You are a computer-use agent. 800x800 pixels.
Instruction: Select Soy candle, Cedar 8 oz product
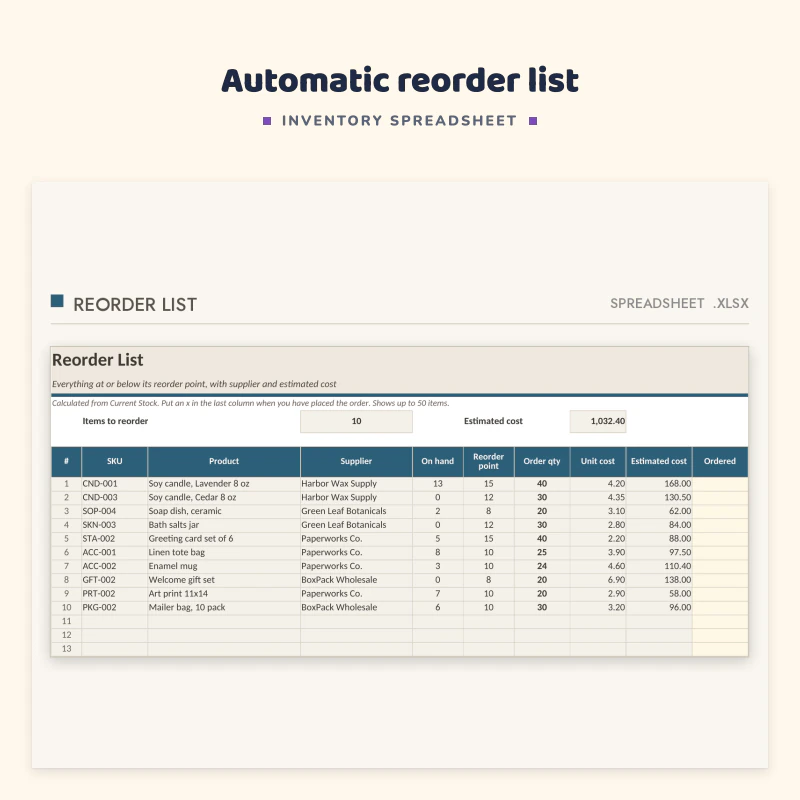[x=224, y=497]
